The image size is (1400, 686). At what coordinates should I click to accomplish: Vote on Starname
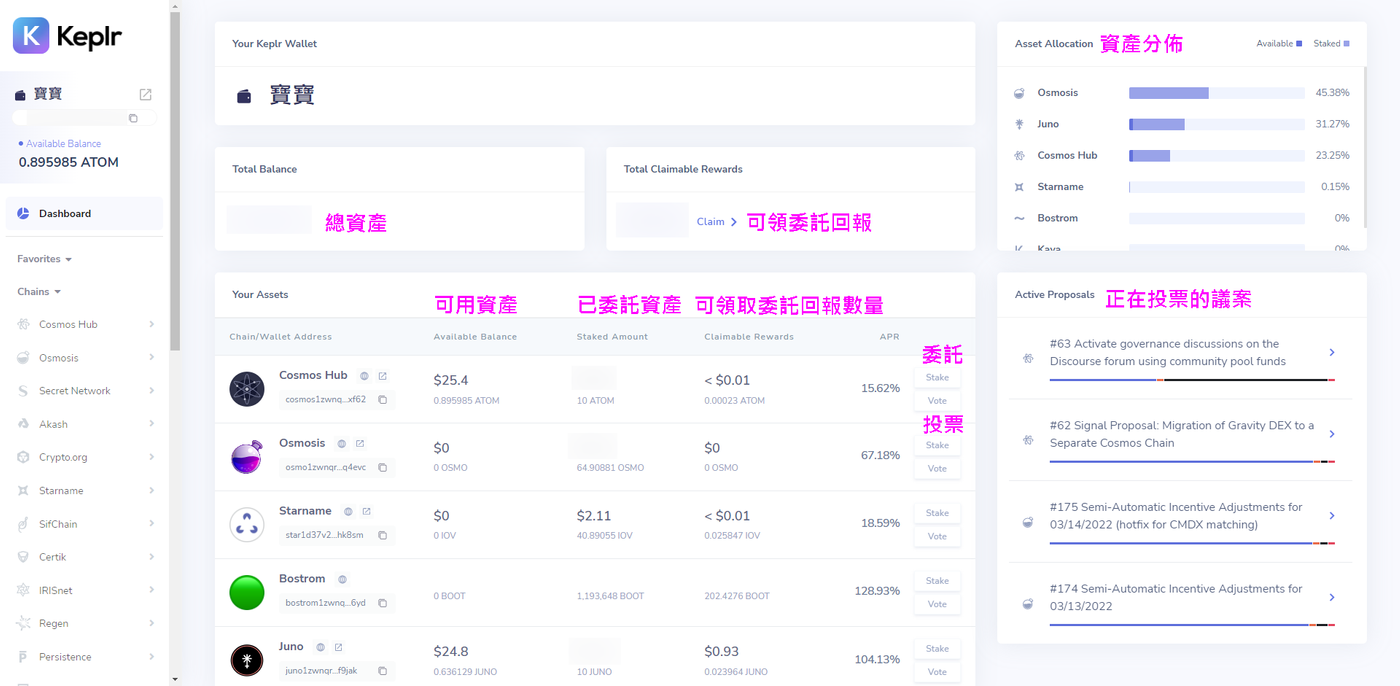(x=937, y=537)
